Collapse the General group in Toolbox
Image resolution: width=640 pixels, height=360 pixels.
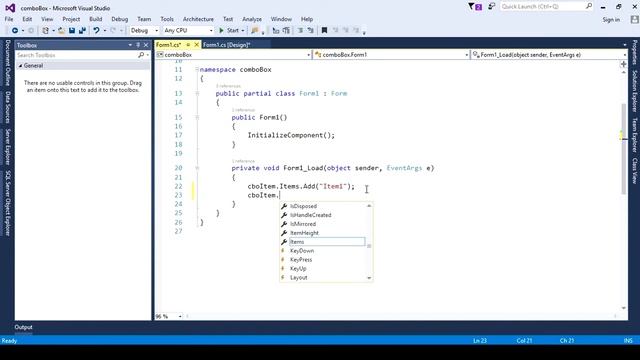coord(20,66)
